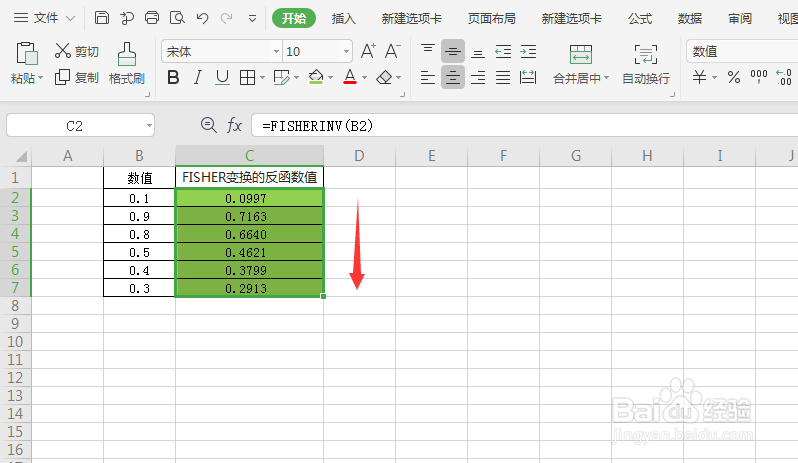This screenshot has height=463, width=798.
Task: Align text to bottom of cell
Action: [477, 51]
